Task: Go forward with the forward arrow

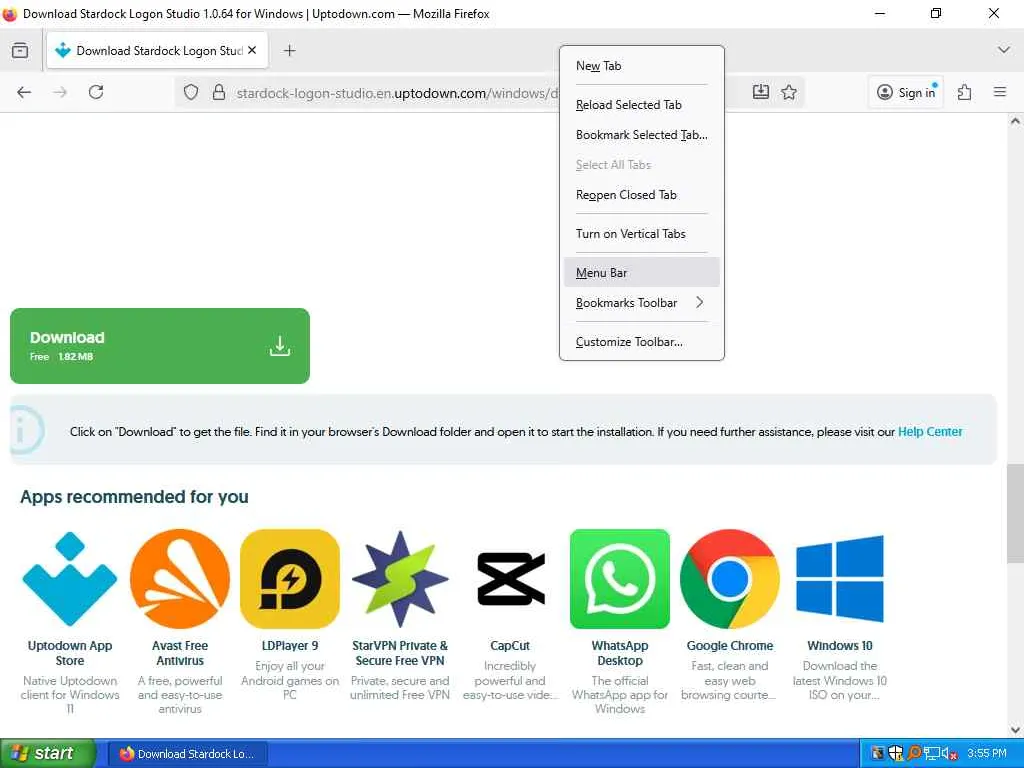Action: 60,92
